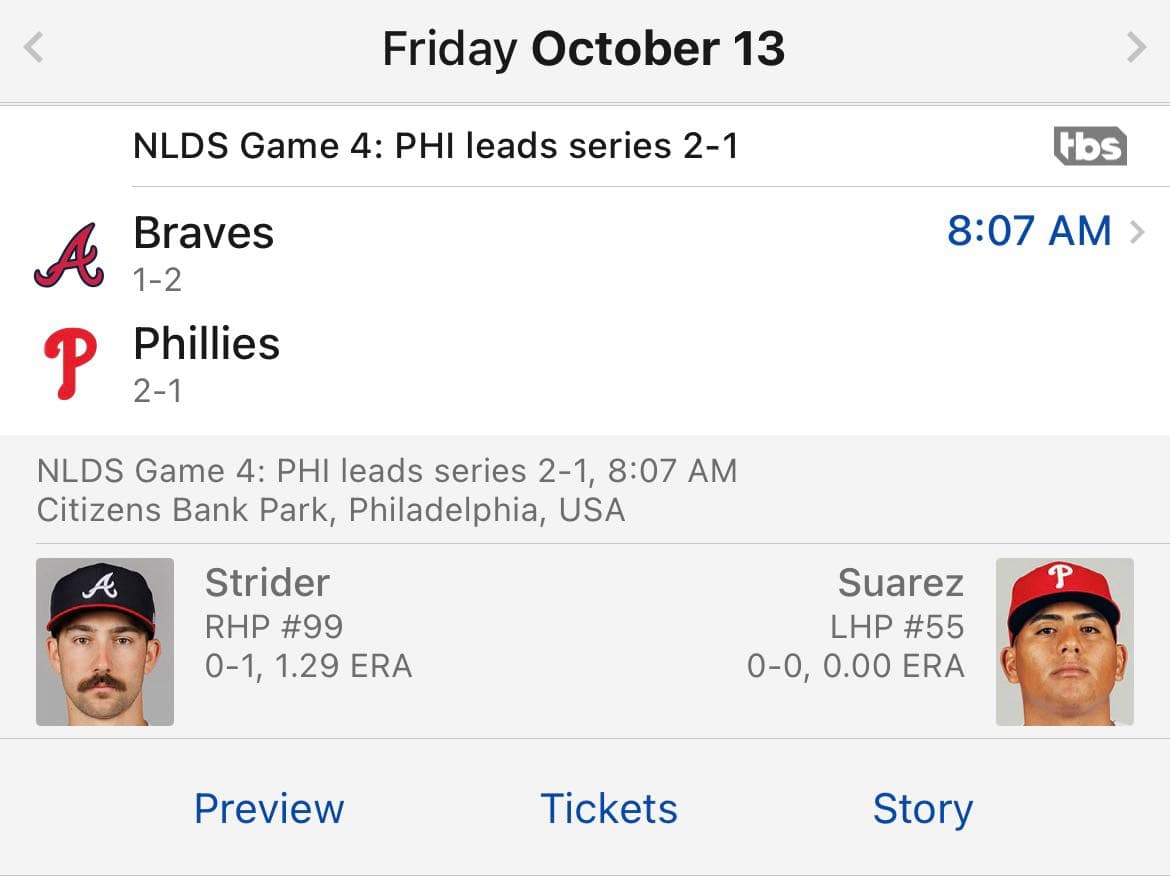This screenshot has height=884, width=1170.
Task: Buy Tickets for the game
Action: click(x=608, y=808)
